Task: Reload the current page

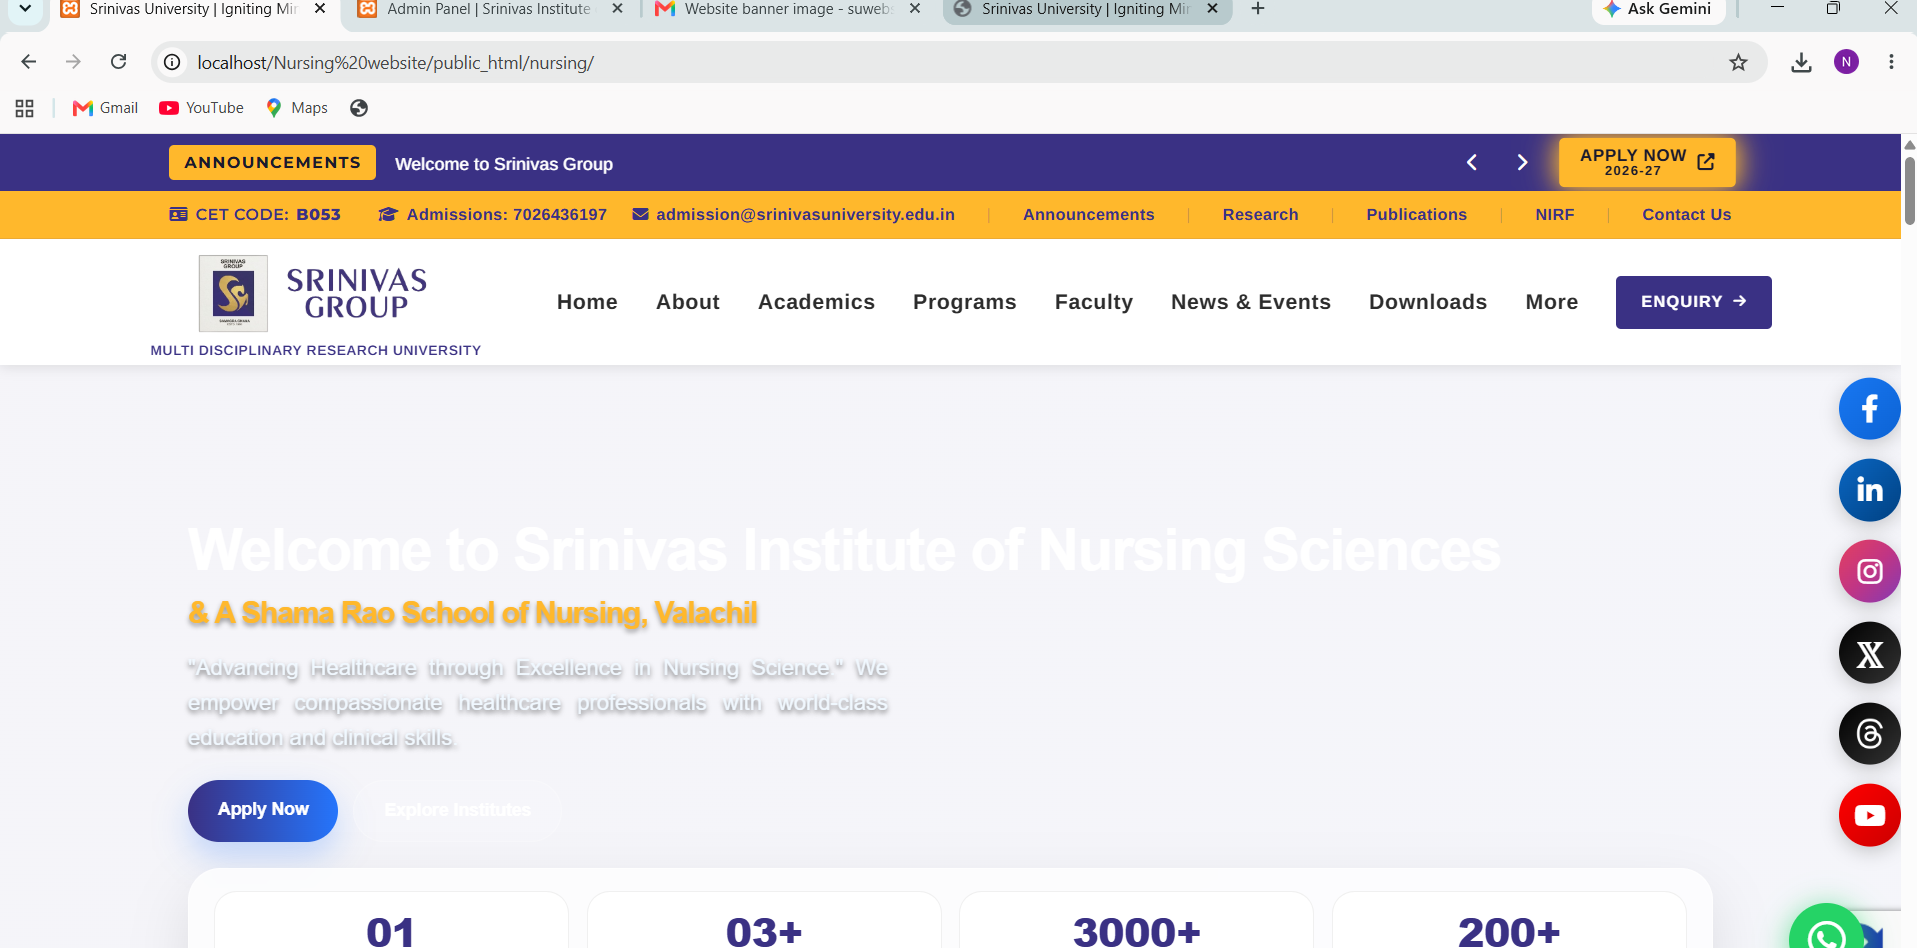Action: [118, 62]
